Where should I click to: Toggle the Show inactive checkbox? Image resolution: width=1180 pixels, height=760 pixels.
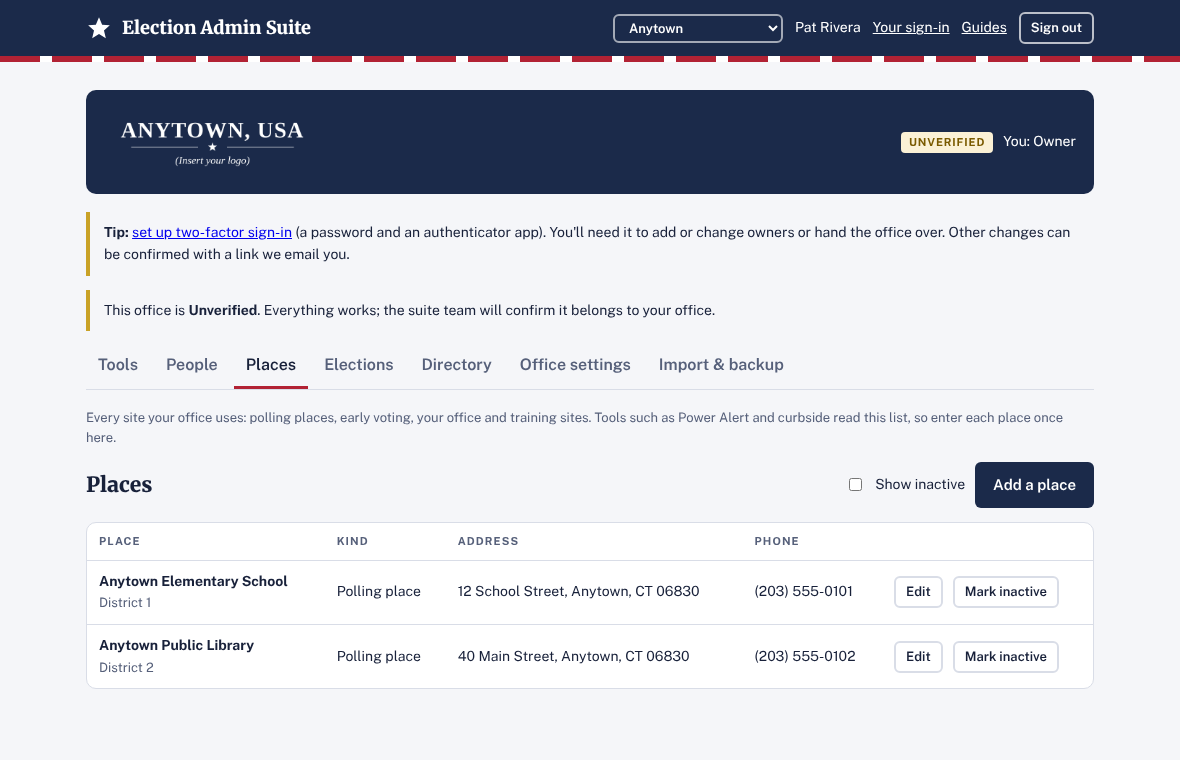856,485
